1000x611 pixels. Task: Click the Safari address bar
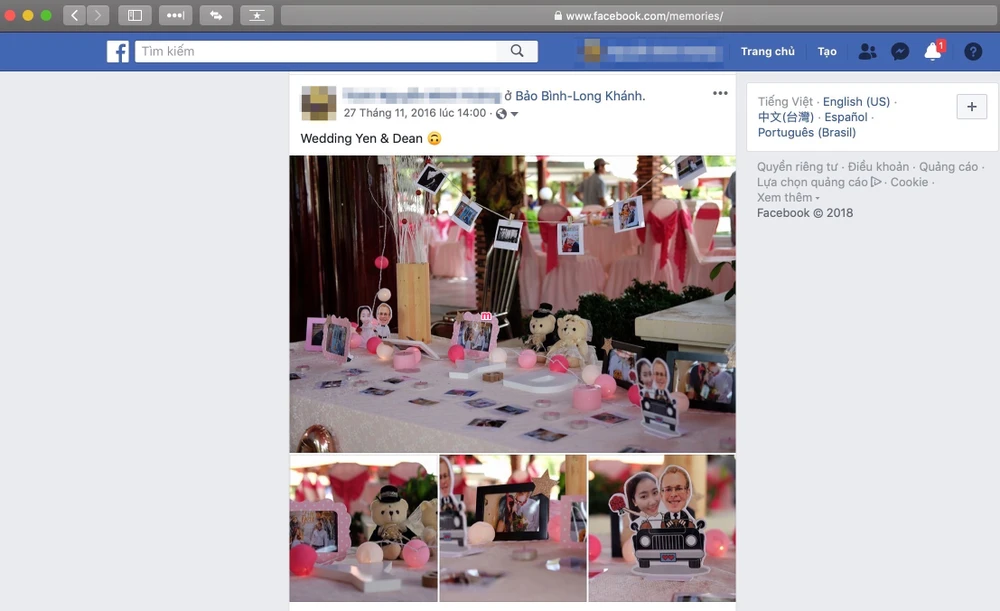coord(638,15)
